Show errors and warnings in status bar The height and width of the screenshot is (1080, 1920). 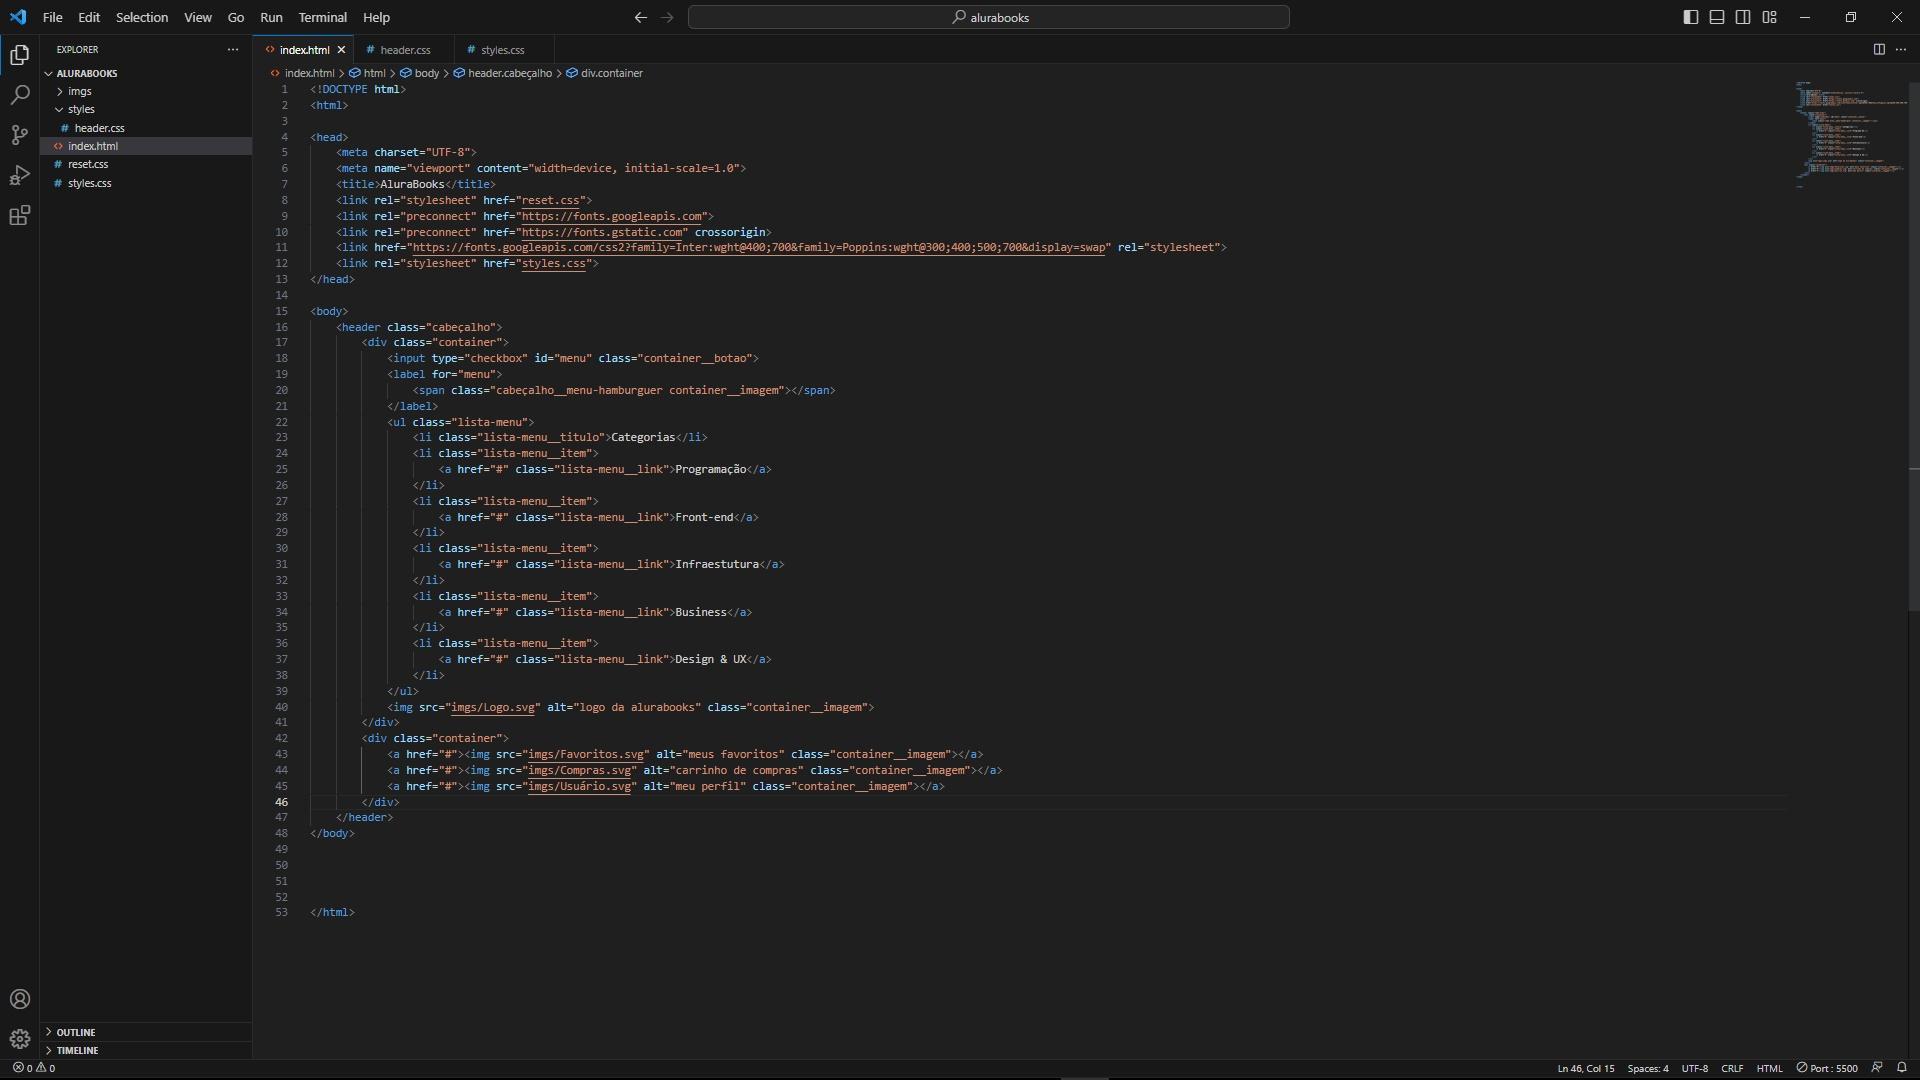click(x=34, y=1067)
